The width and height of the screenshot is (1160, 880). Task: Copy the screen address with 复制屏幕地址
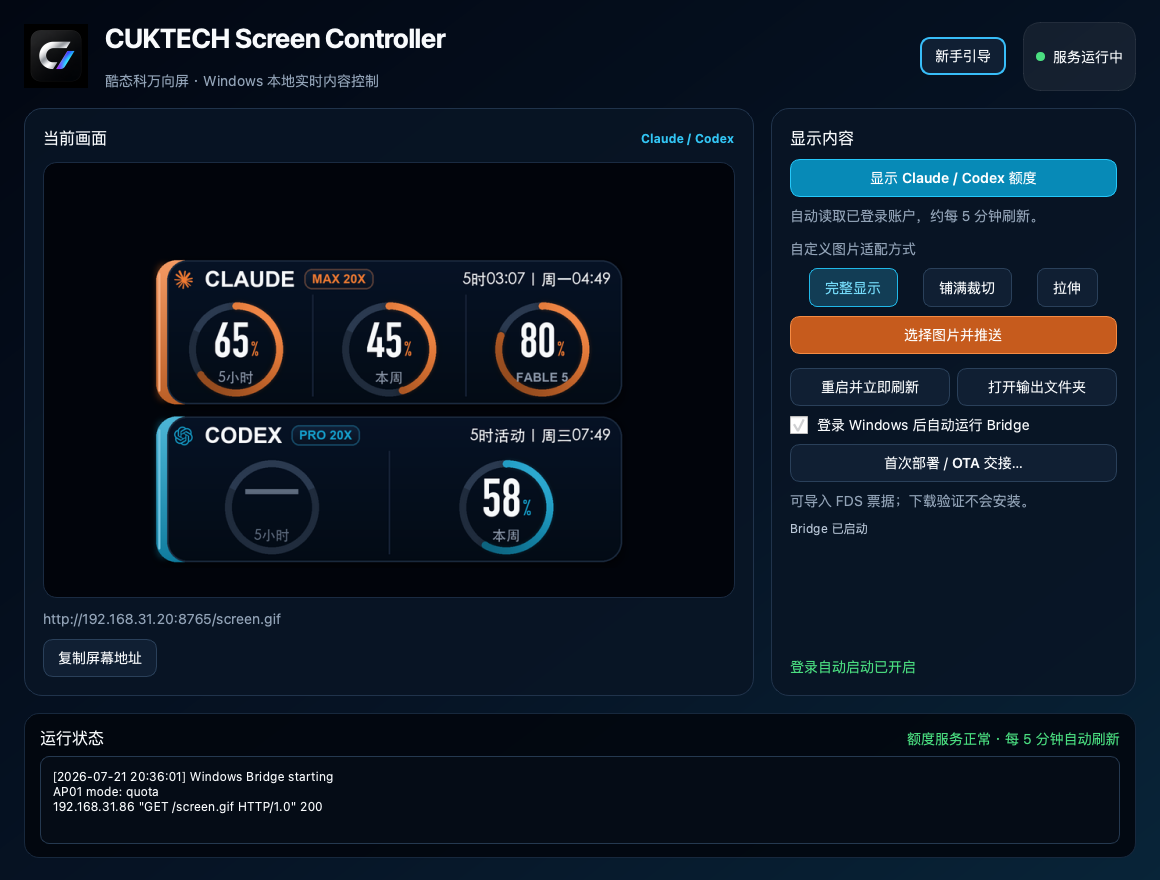tap(100, 658)
